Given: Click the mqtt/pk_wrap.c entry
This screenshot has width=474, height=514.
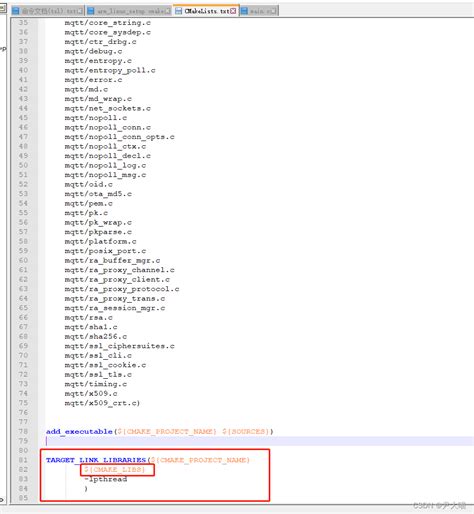Looking at the screenshot, I should (x=98, y=222).
